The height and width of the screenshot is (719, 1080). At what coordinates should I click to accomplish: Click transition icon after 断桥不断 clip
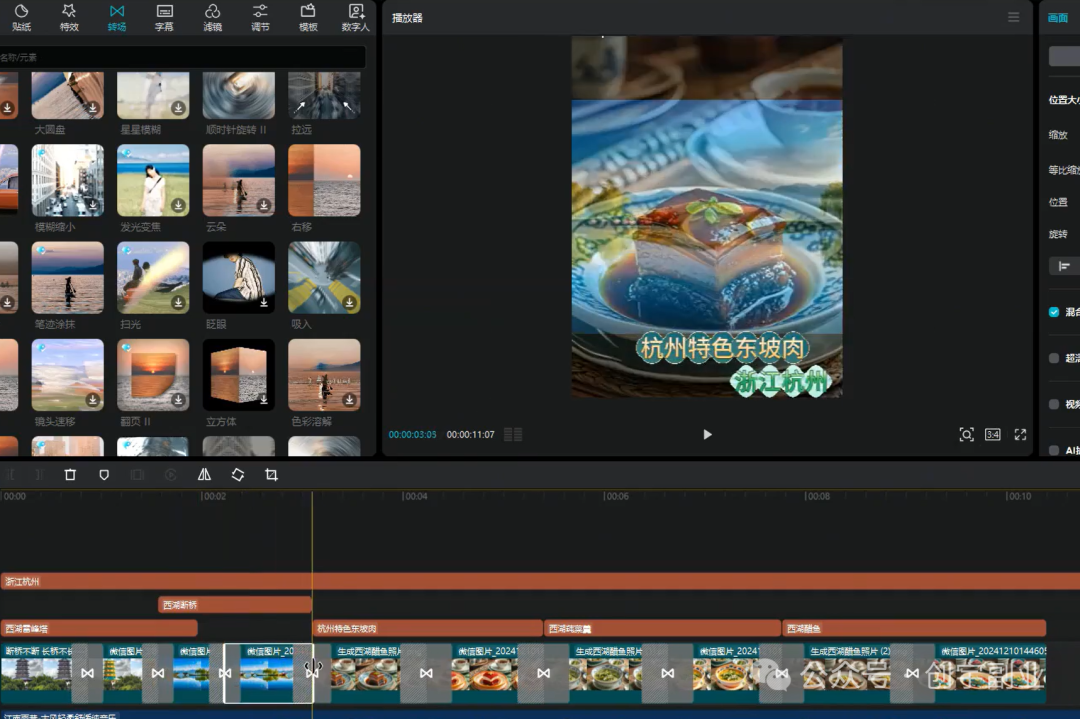87,673
